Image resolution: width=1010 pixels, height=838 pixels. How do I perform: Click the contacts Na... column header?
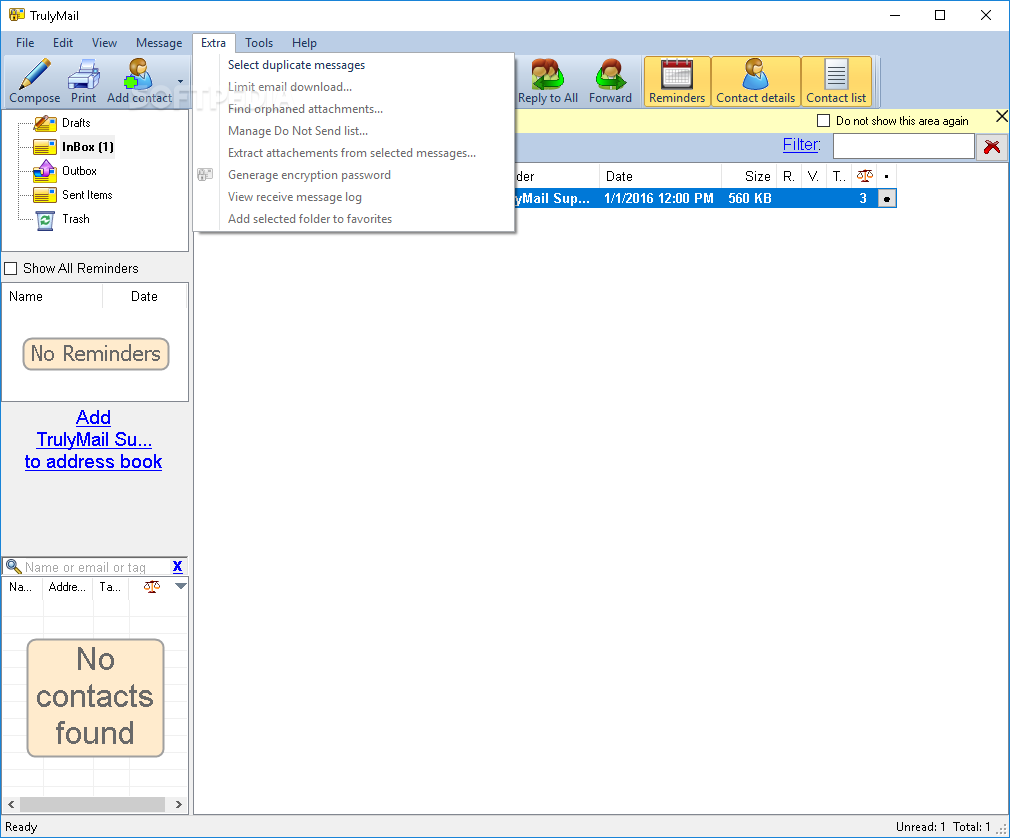[x=23, y=587]
